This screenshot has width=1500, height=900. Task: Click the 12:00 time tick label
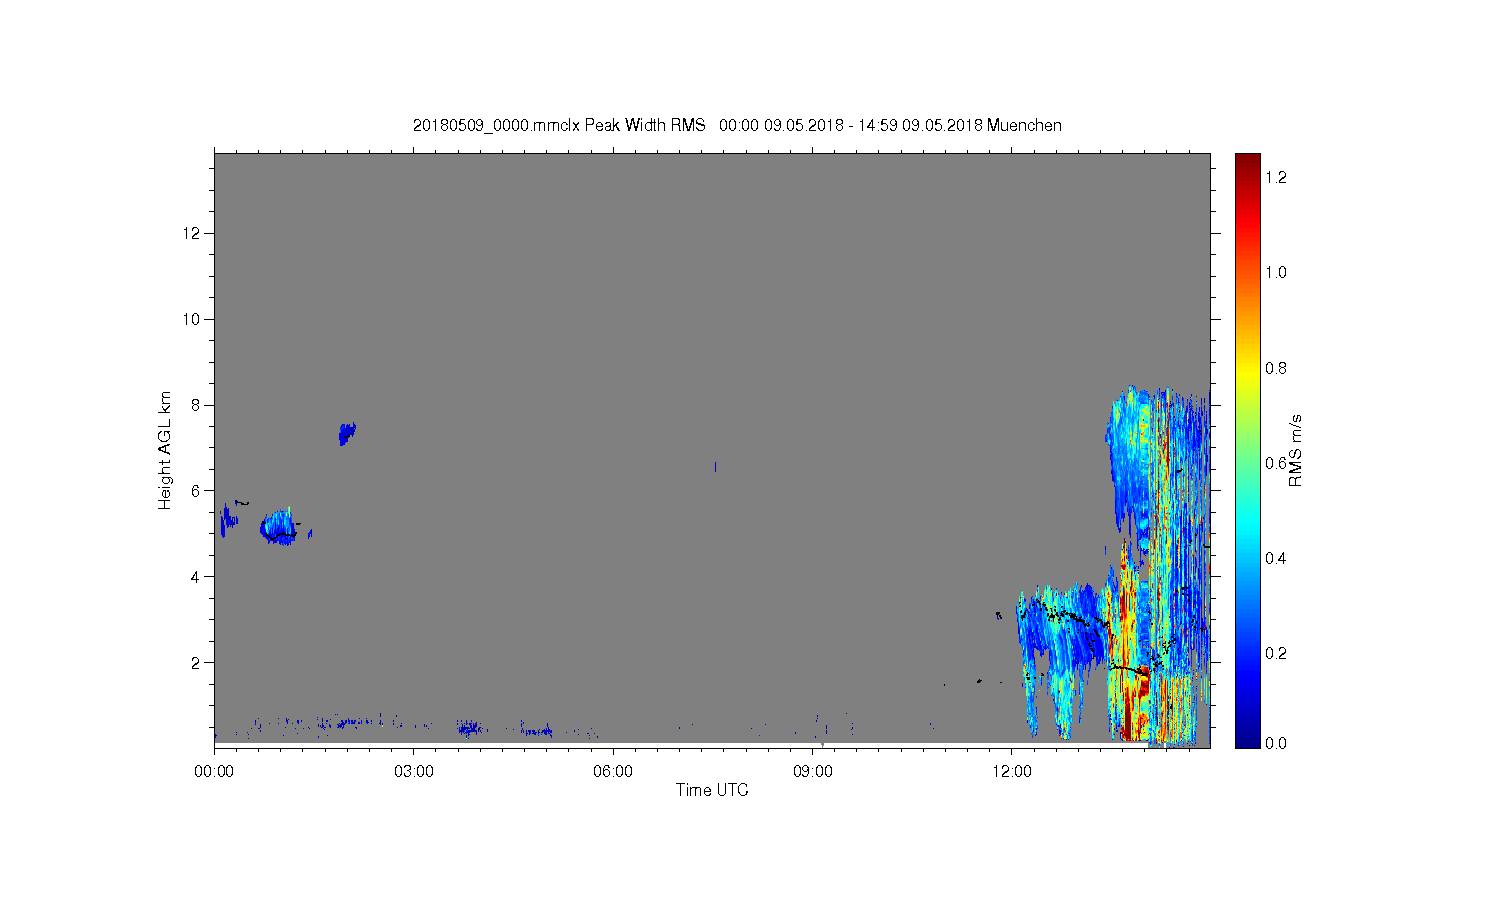click(x=1012, y=772)
